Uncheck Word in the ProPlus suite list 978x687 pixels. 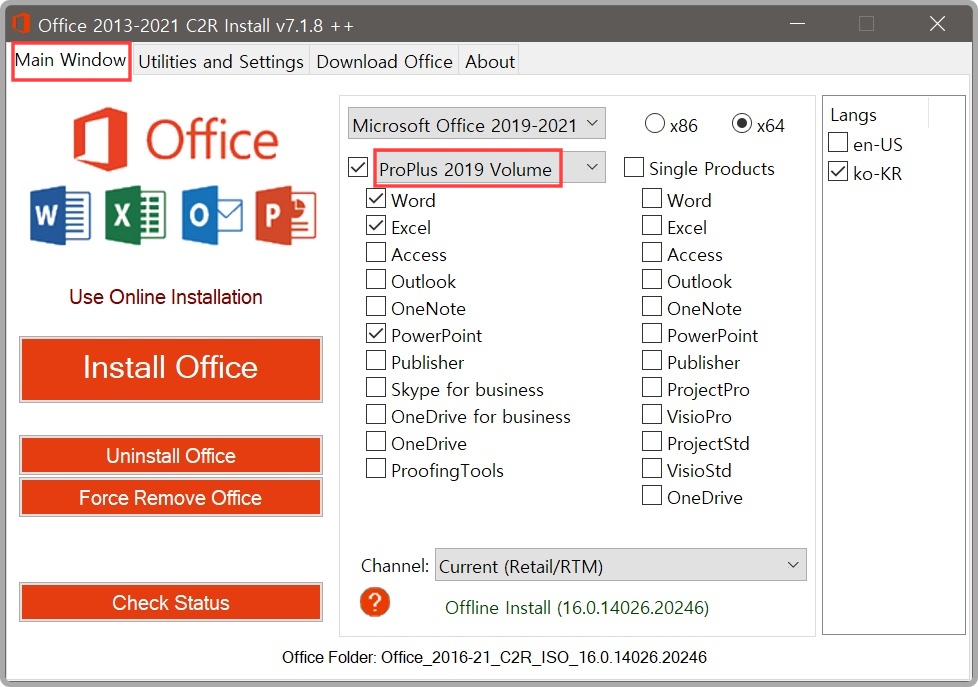click(x=375, y=199)
